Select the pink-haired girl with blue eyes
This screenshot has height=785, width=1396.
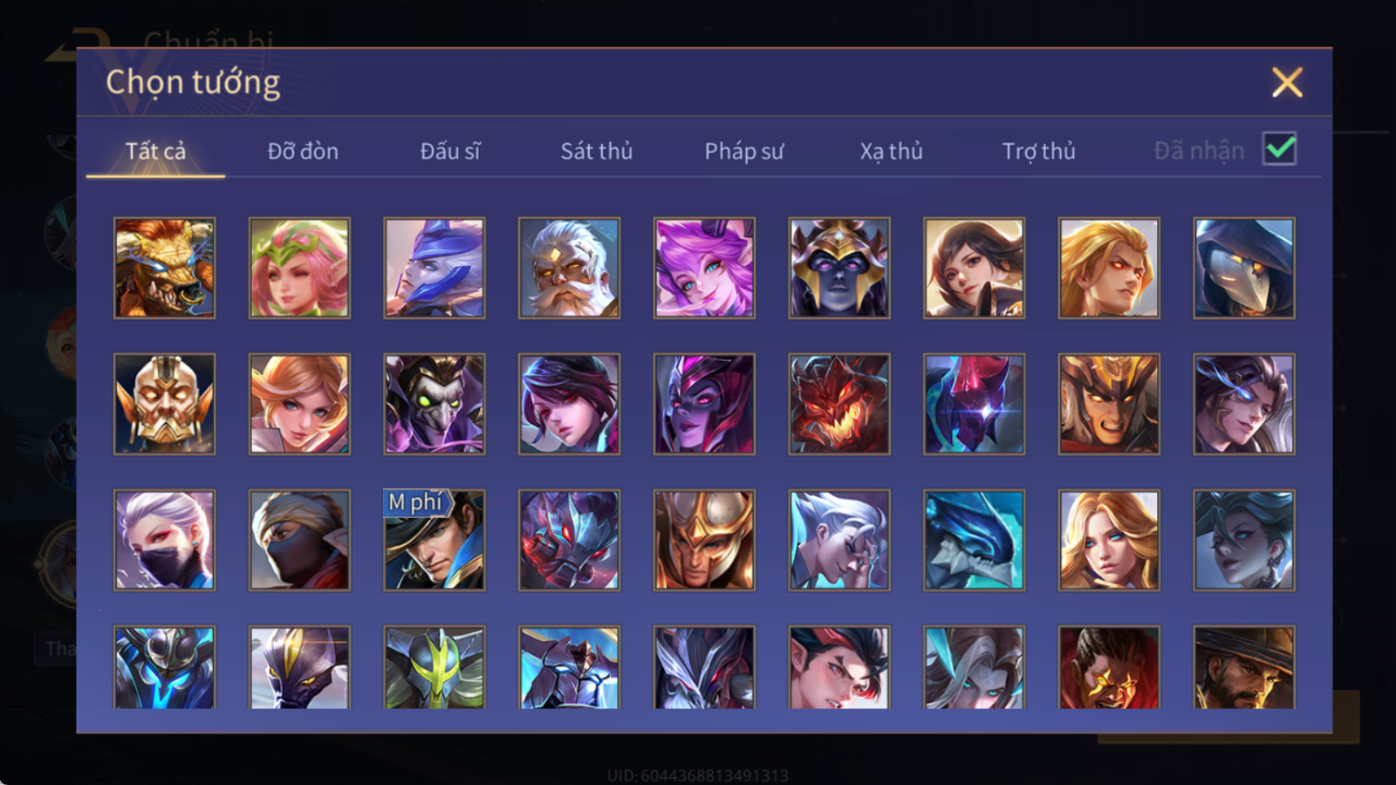pyautogui.click(x=704, y=268)
